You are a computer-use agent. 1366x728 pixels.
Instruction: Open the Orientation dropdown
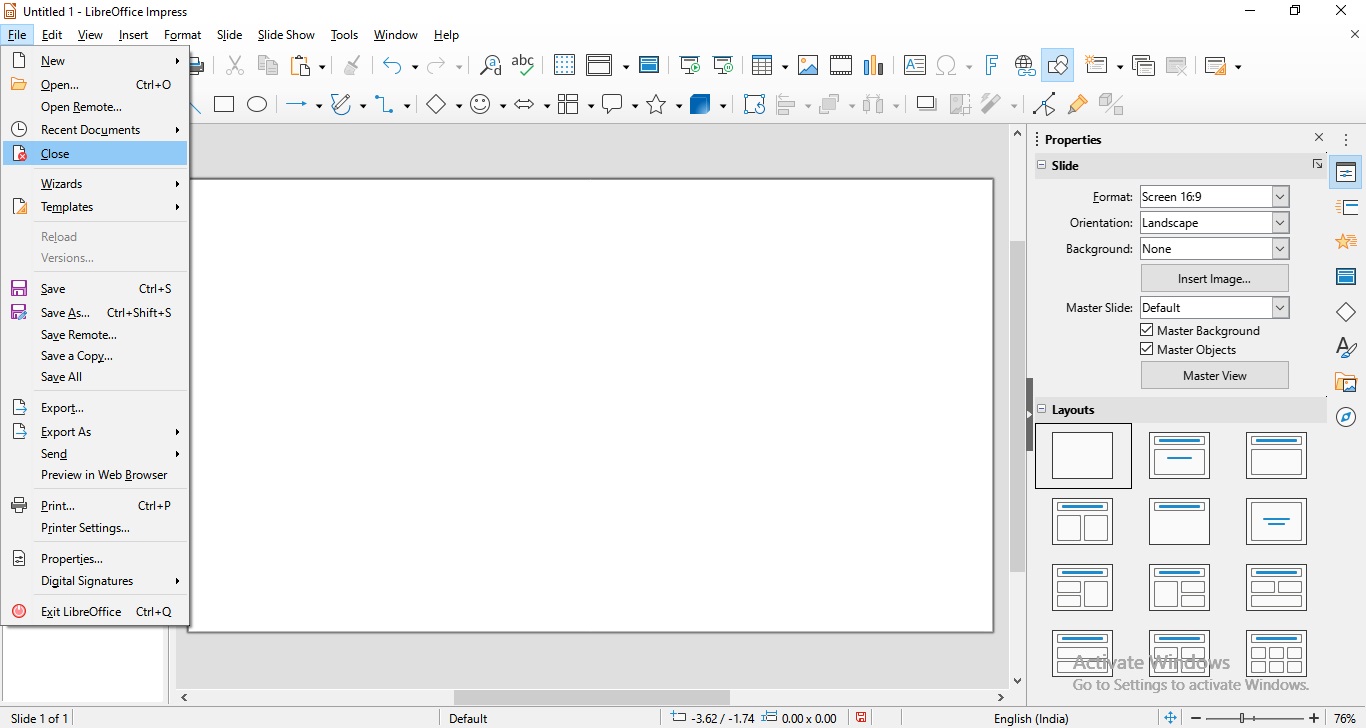(x=1280, y=223)
